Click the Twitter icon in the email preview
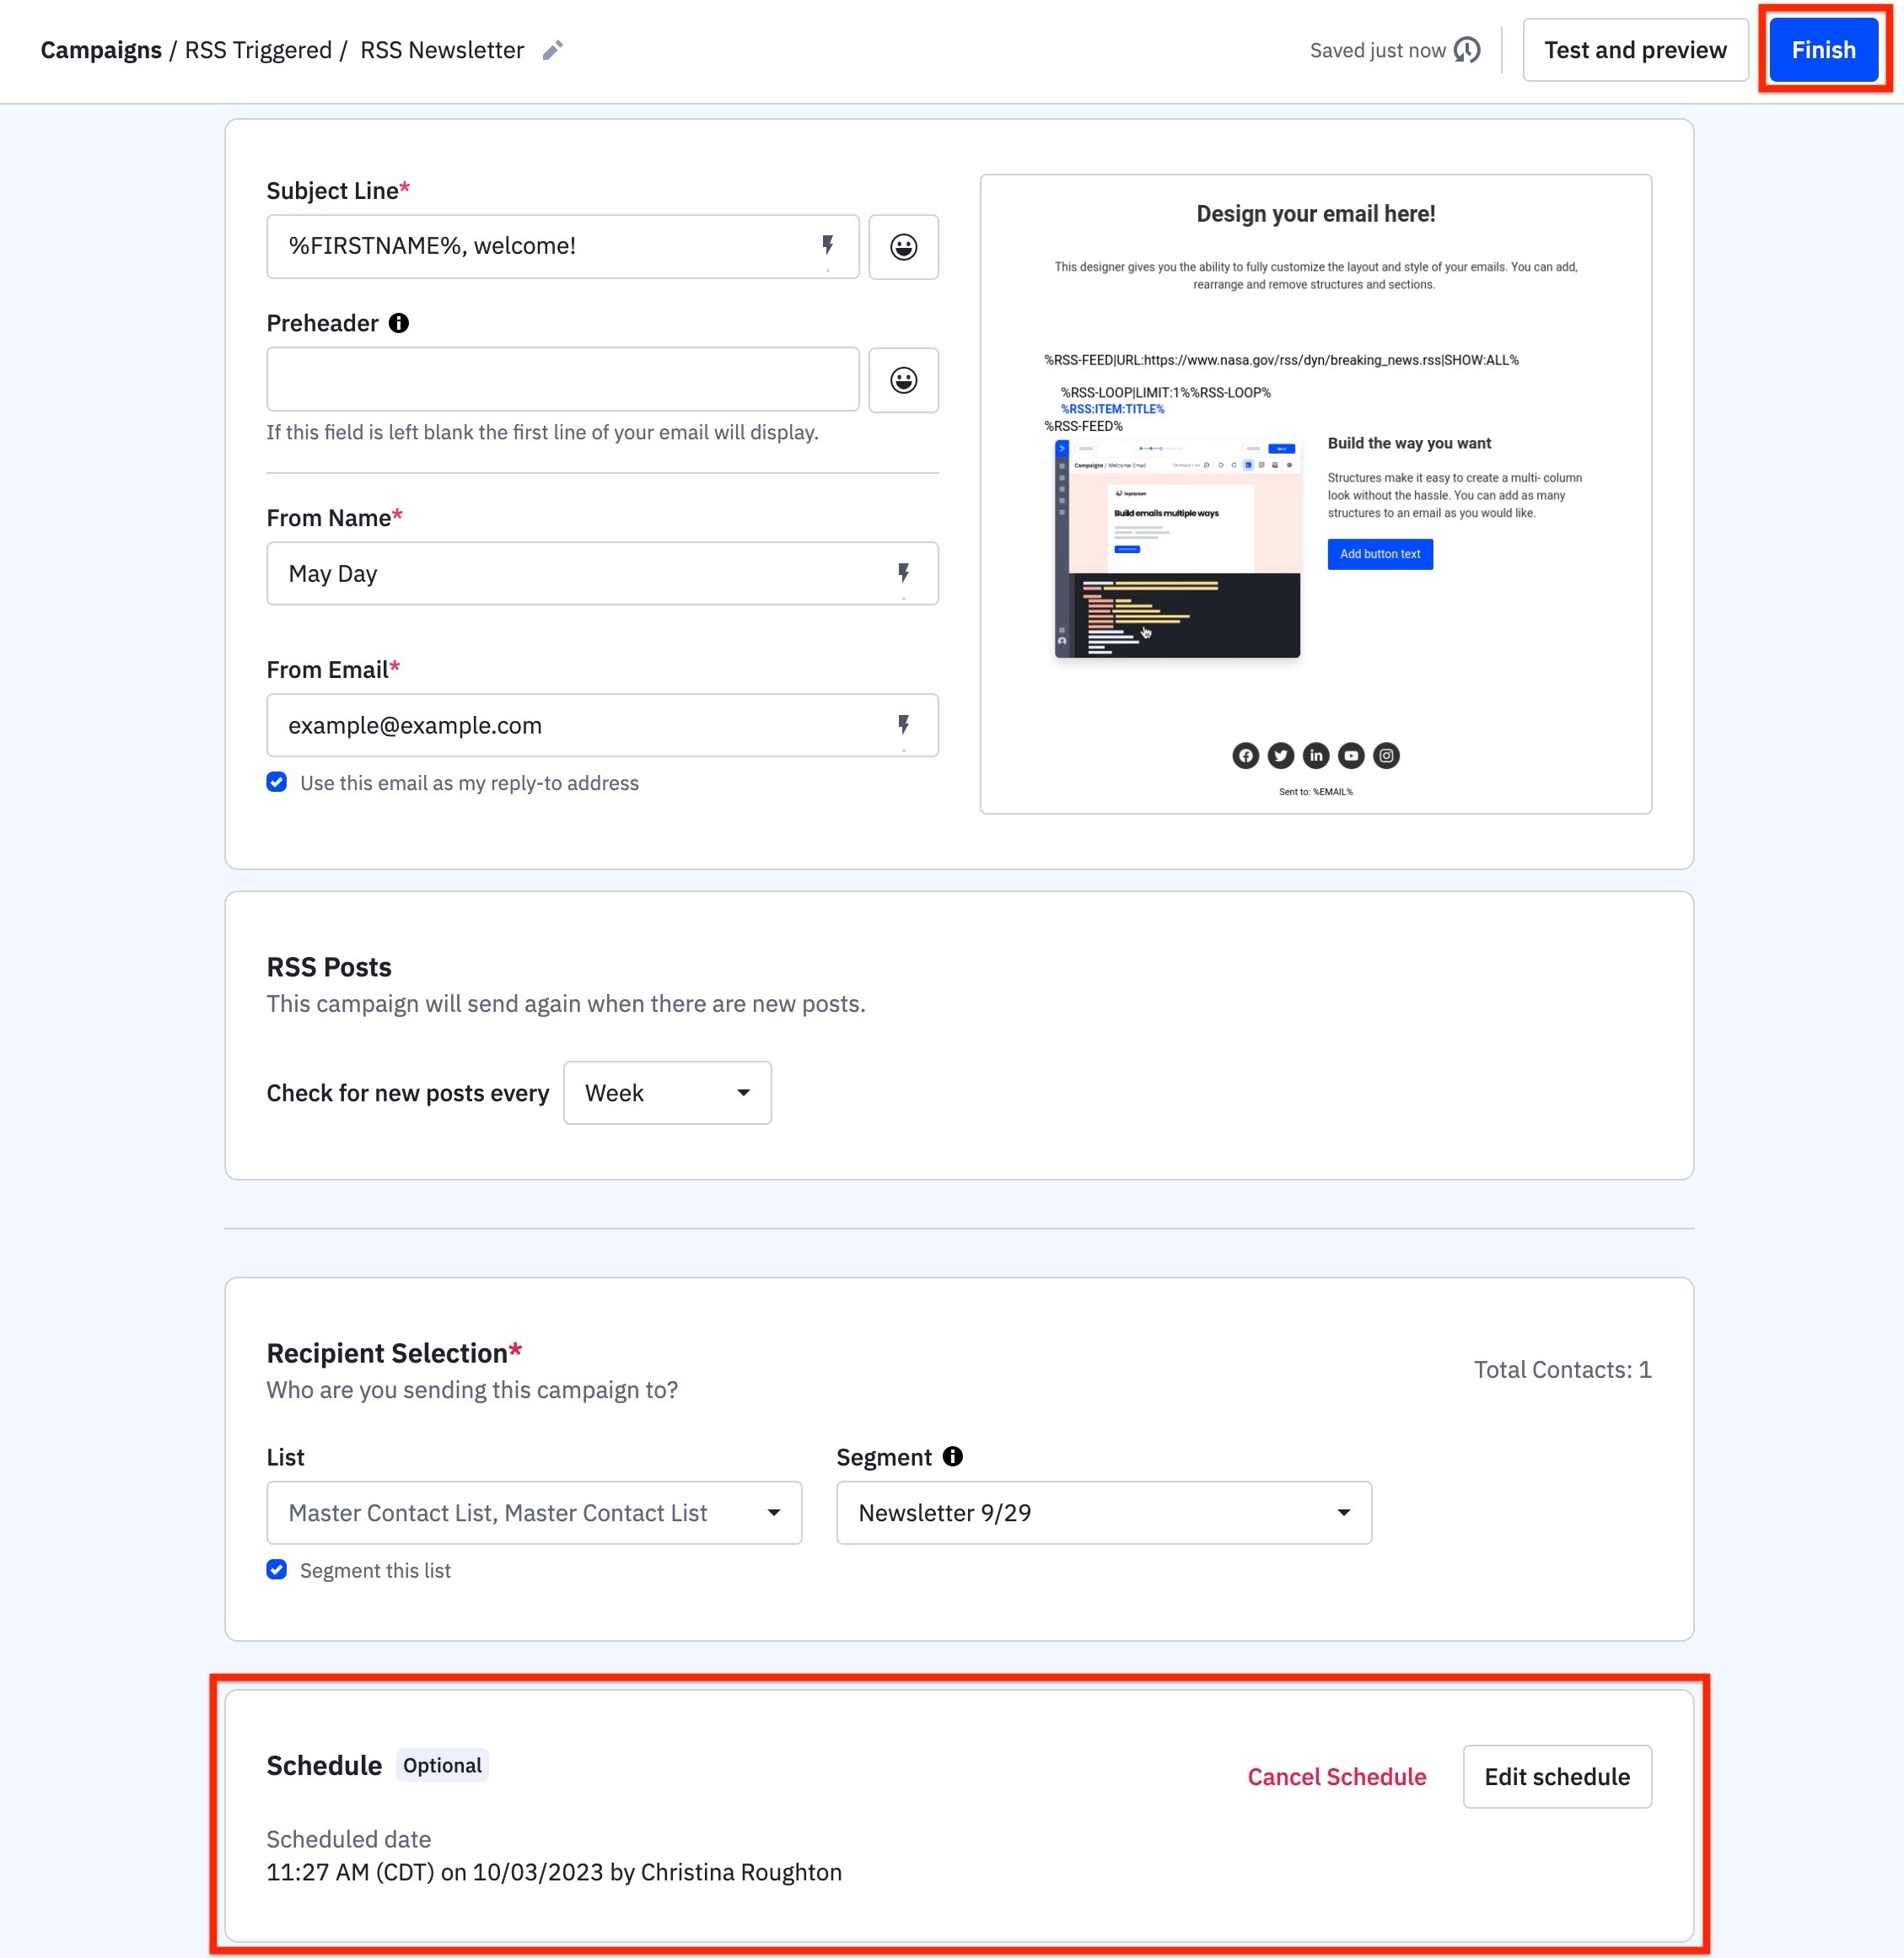The width and height of the screenshot is (1904, 1958). [1280, 755]
